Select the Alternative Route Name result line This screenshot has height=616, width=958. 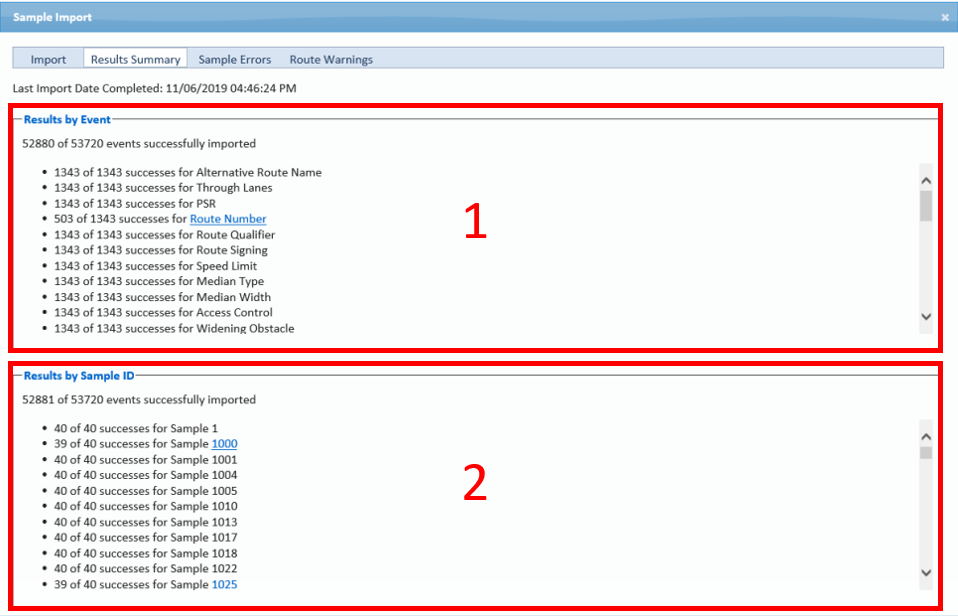click(x=188, y=172)
